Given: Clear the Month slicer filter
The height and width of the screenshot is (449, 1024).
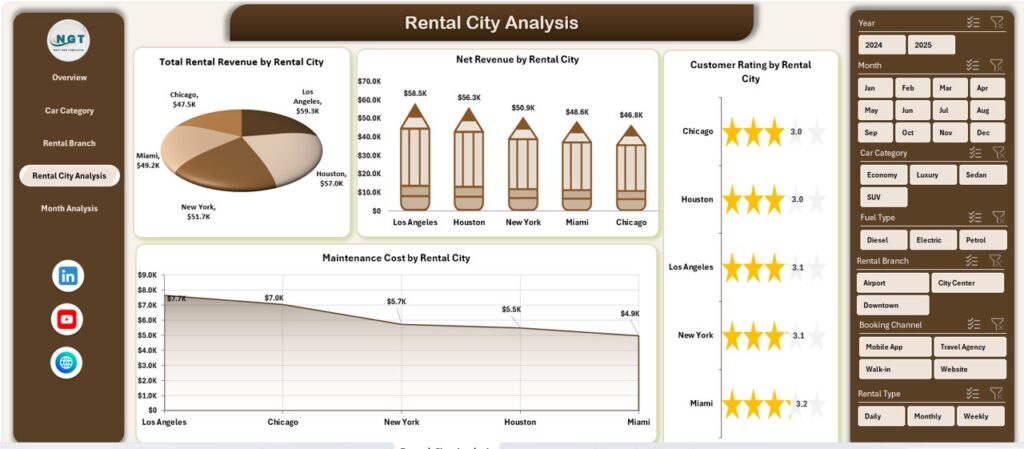Looking at the screenshot, I should [996, 65].
